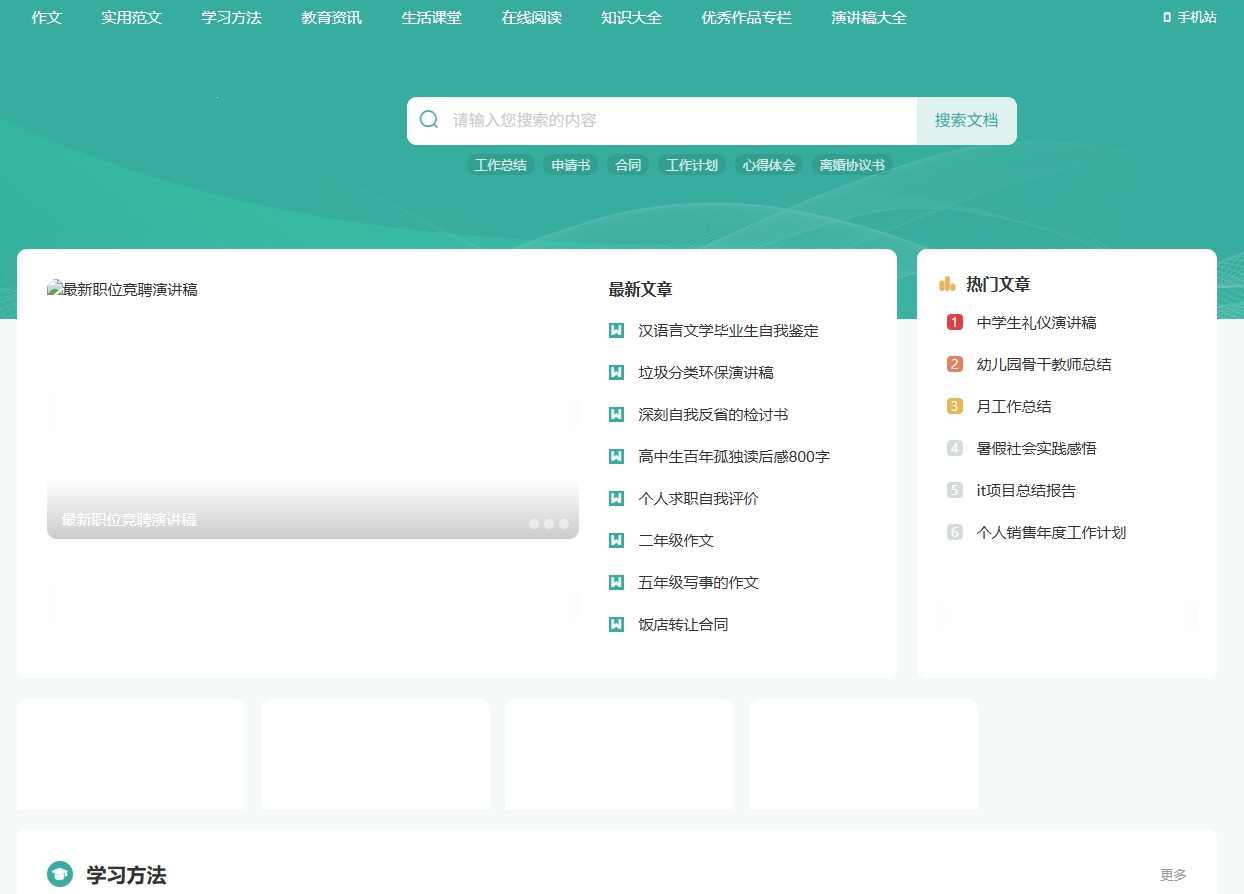1244x894 pixels.
Task: Click the bookmark icon beside 二年级作文
Action: click(x=616, y=540)
